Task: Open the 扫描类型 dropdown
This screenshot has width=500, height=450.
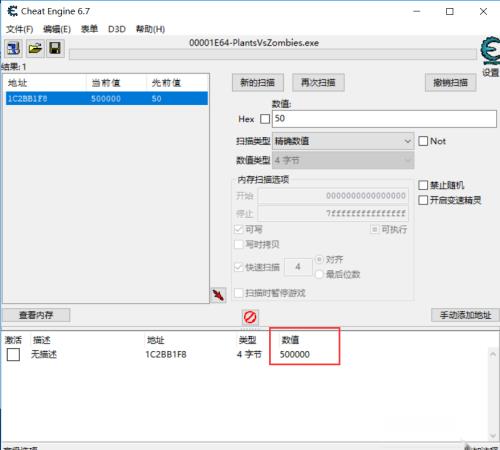Action: coord(343,141)
